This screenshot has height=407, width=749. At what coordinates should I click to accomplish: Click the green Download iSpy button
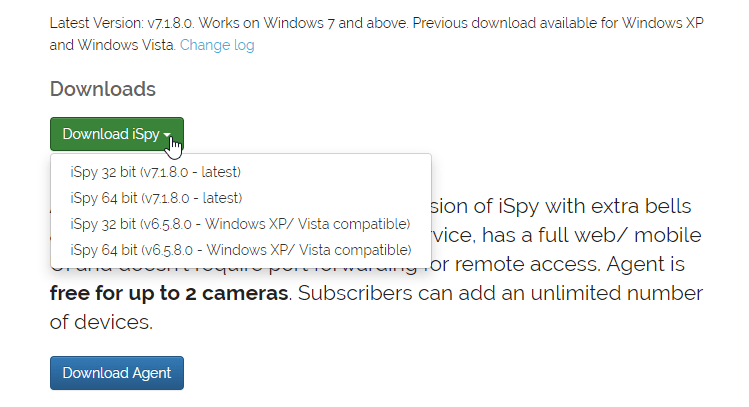click(x=117, y=134)
